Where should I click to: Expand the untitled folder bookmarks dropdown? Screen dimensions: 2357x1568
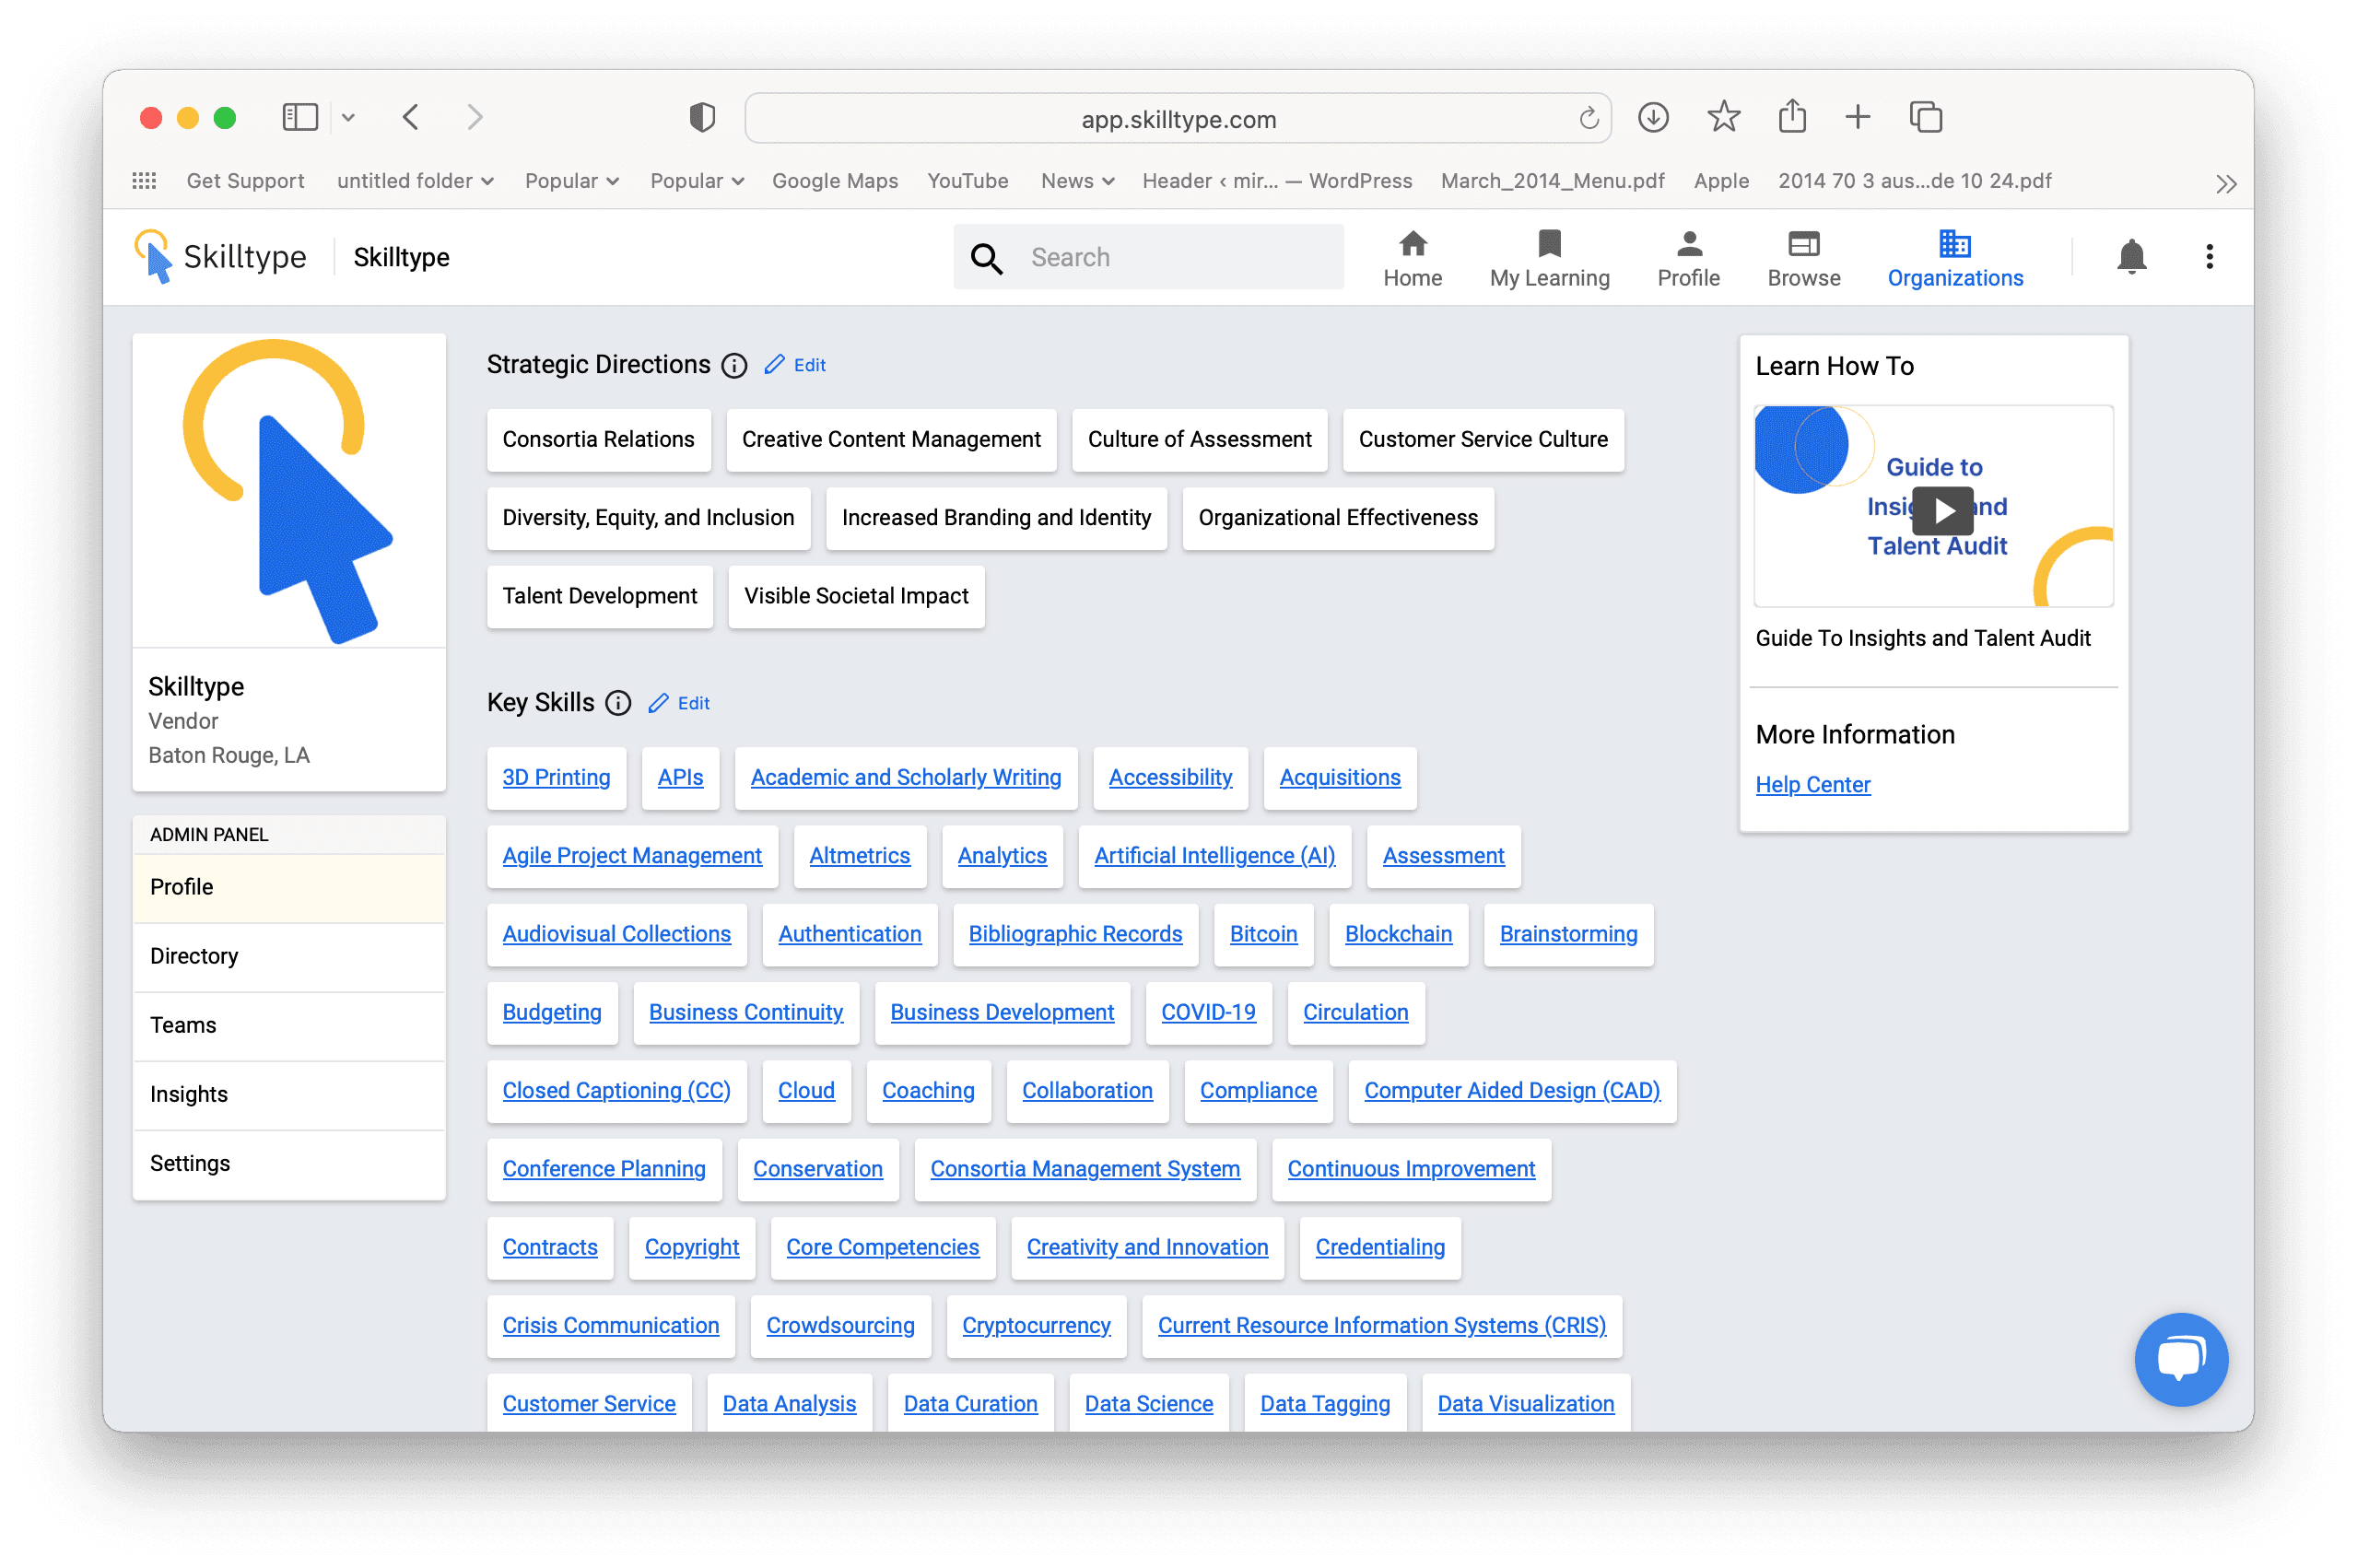415,181
